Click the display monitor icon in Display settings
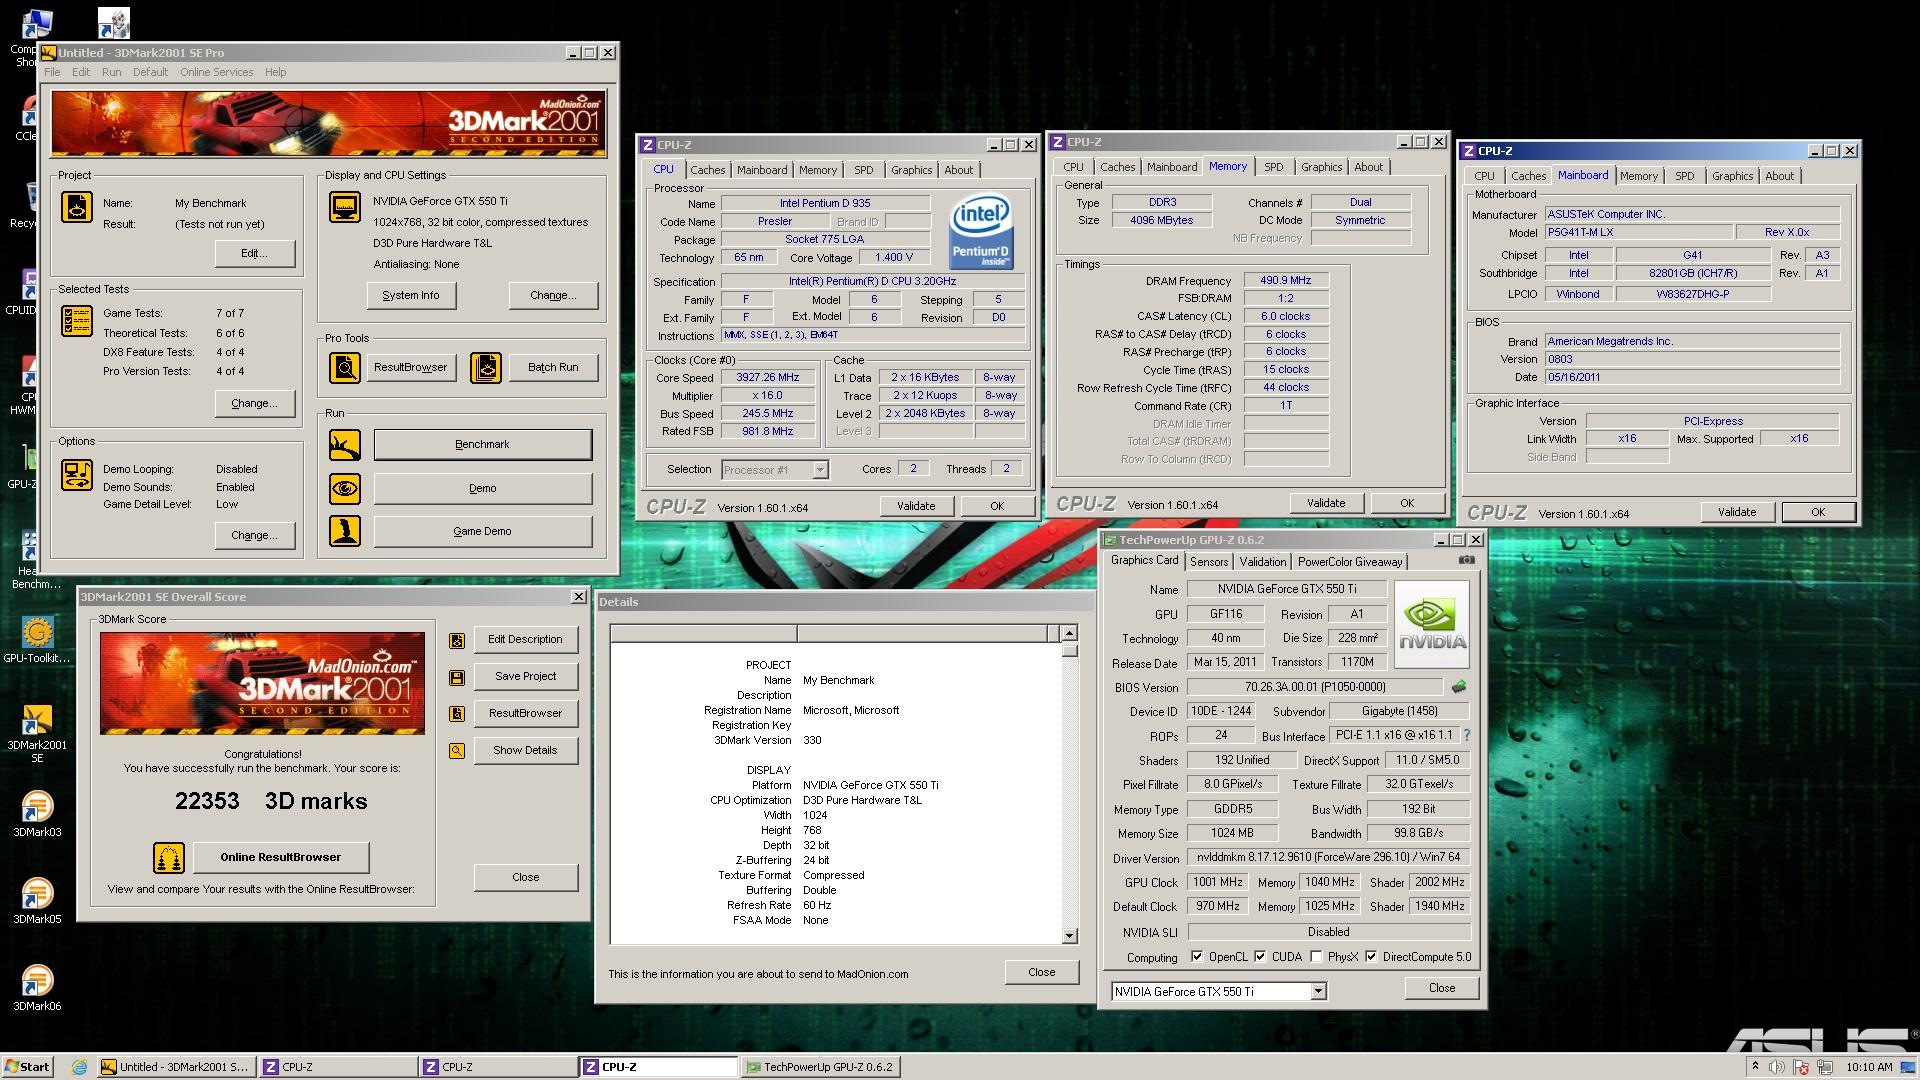The width and height of the screenshot is (1920, 1080). [345, 207]
